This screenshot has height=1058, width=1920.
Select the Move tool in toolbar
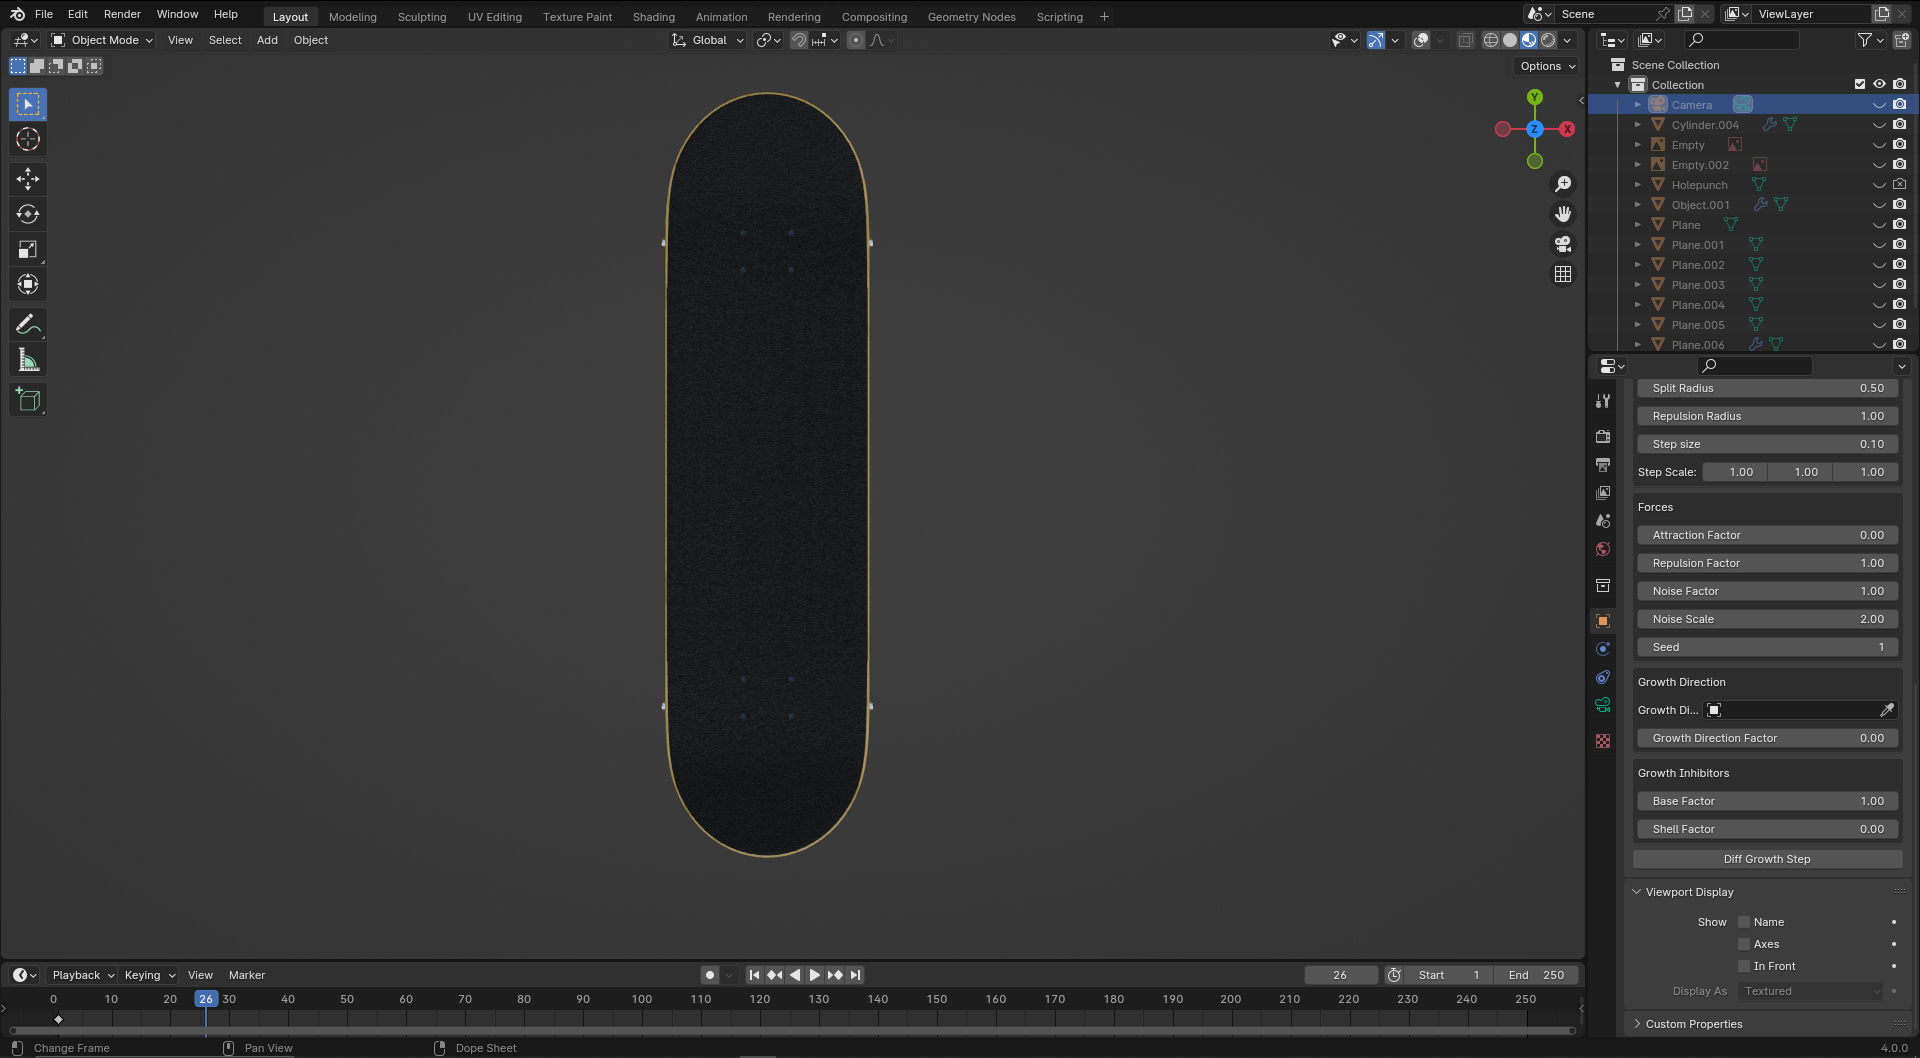point(28,179)
